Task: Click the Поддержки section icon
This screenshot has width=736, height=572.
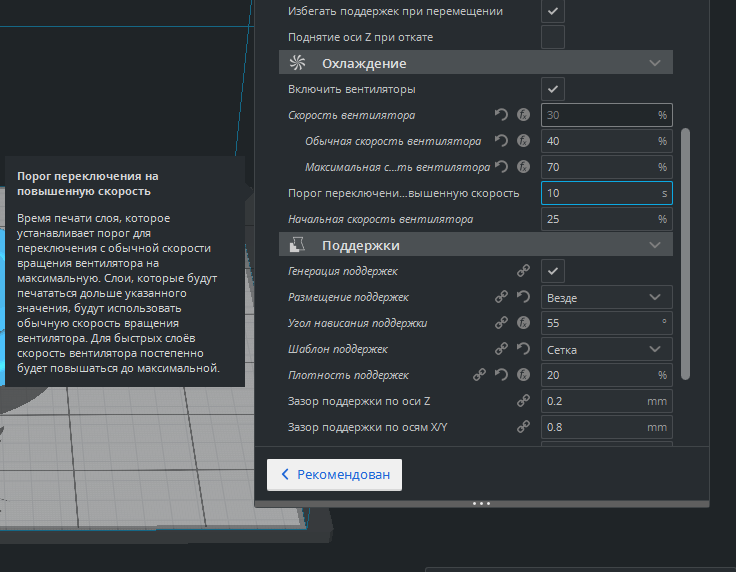Action: point(297,244)
